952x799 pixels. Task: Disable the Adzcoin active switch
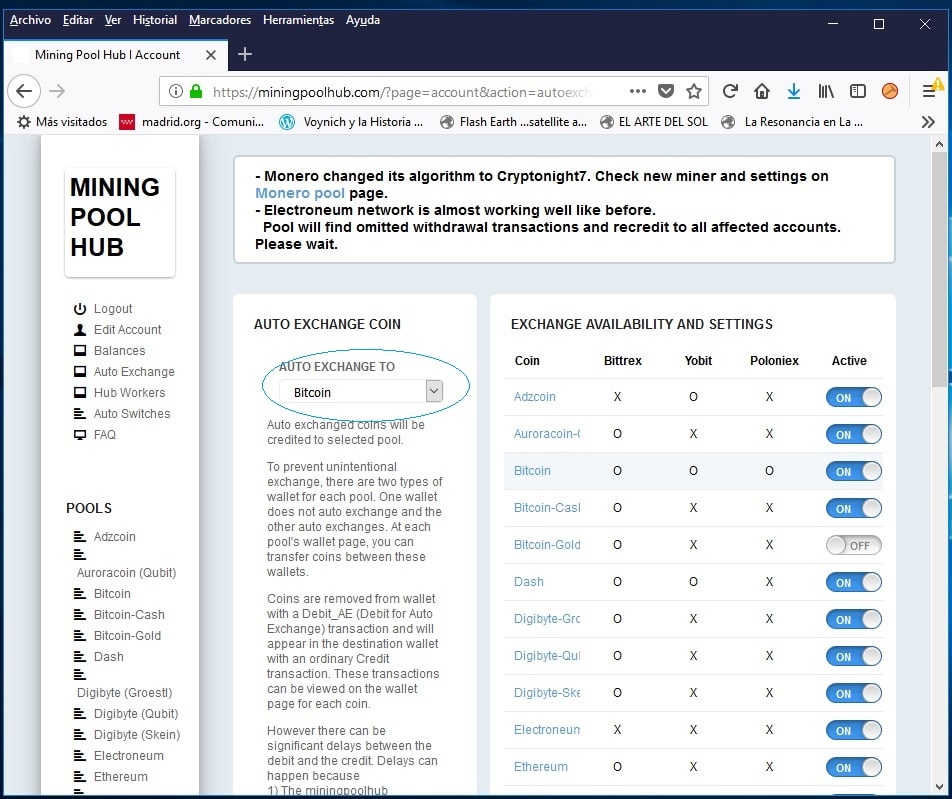coord(853,397)
